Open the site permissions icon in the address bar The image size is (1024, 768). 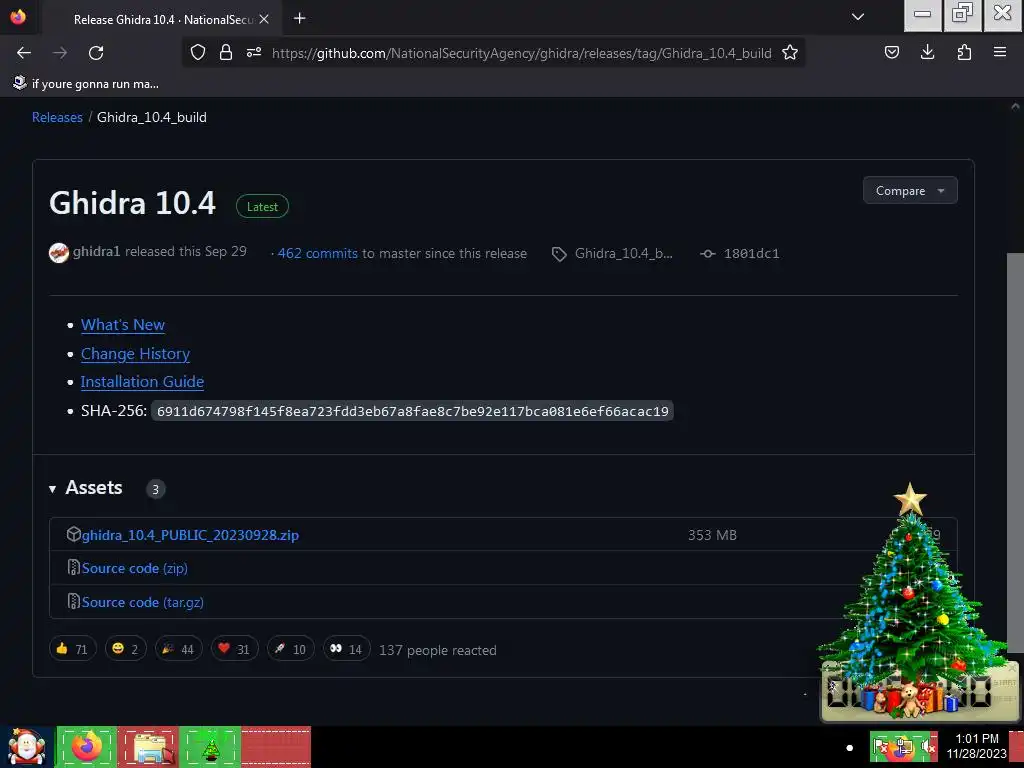(254, 53)
